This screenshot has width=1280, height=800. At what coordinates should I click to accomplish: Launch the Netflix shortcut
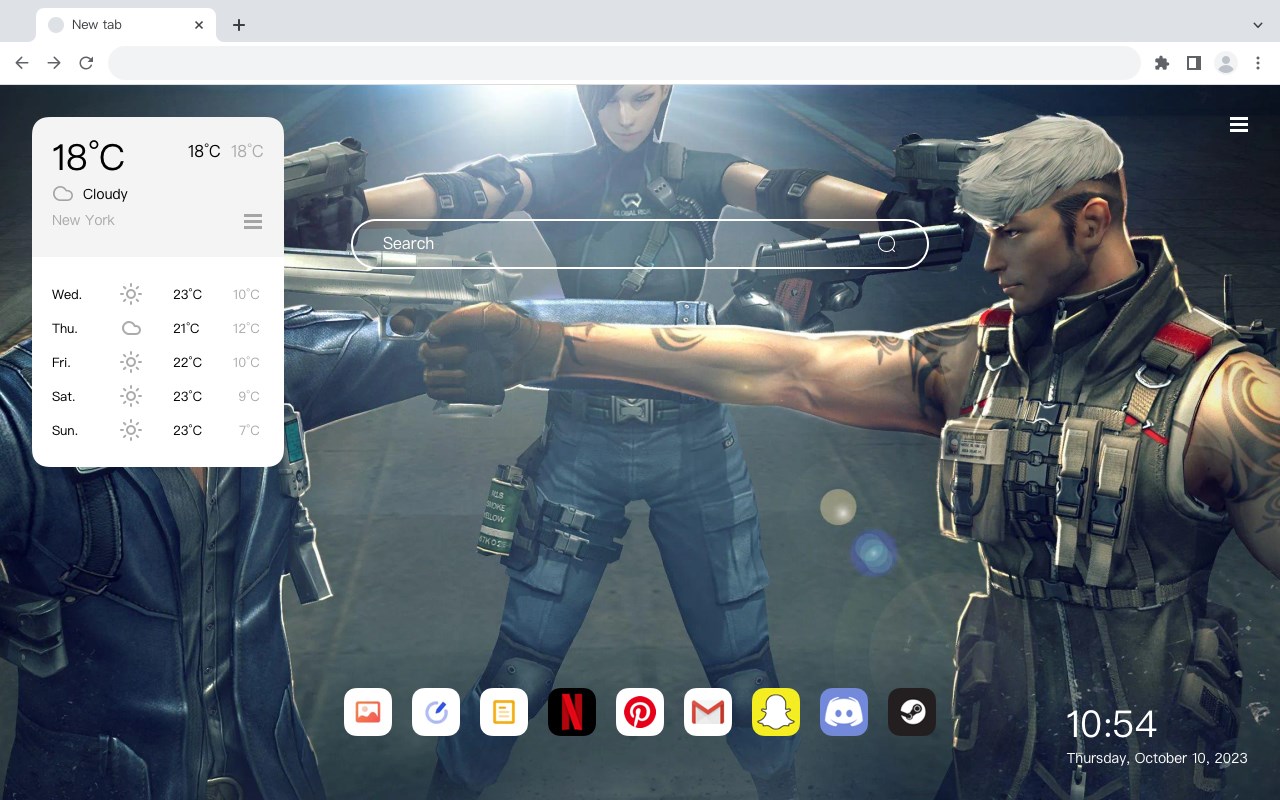point(572,712)
